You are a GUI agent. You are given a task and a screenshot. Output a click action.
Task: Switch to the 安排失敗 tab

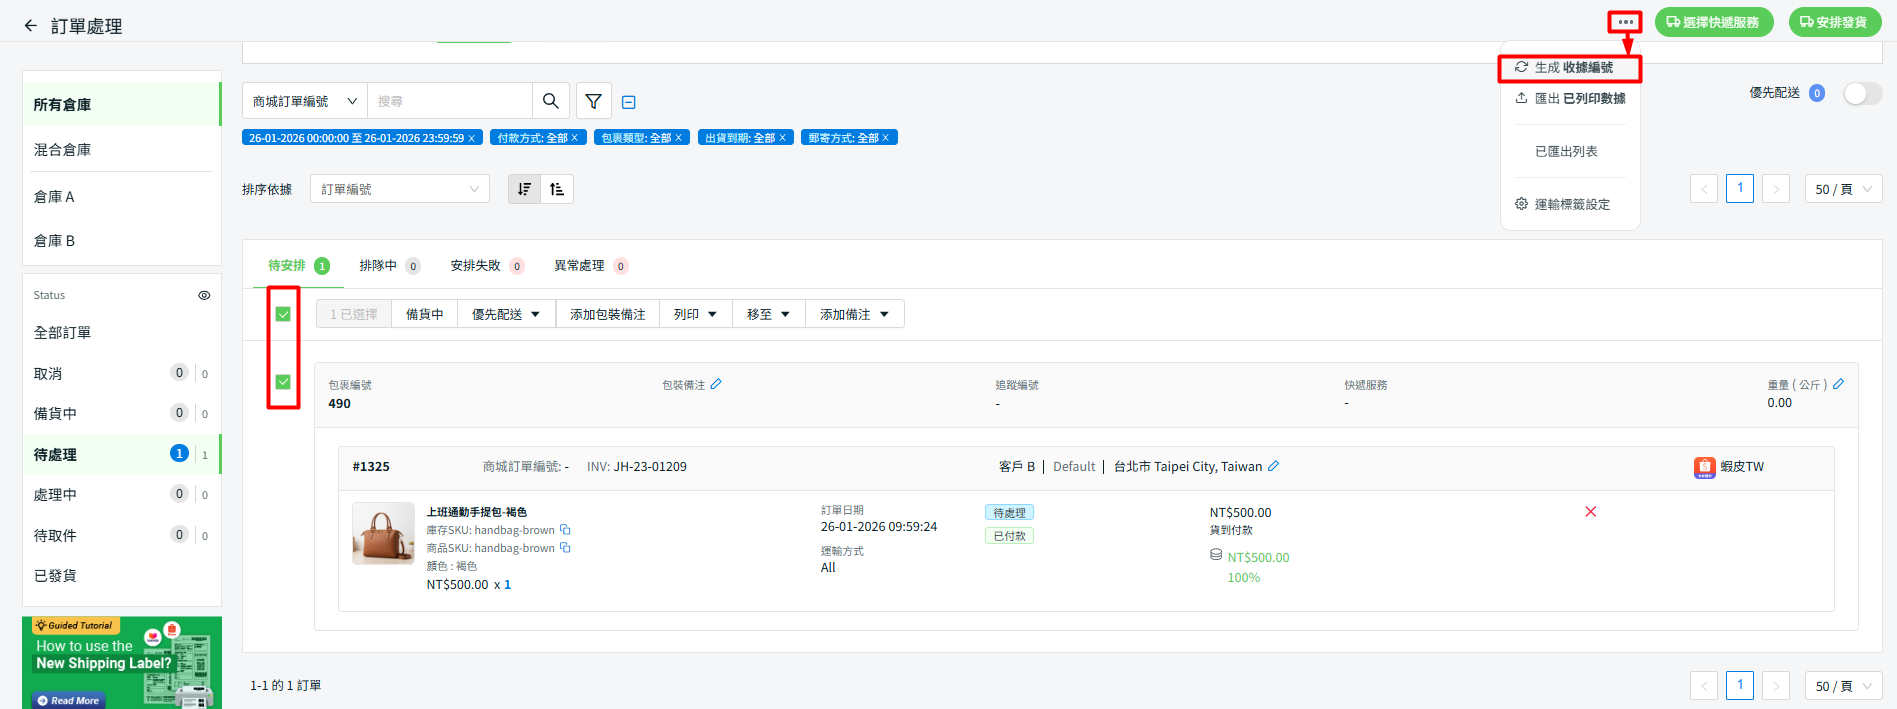pos(476,266)
